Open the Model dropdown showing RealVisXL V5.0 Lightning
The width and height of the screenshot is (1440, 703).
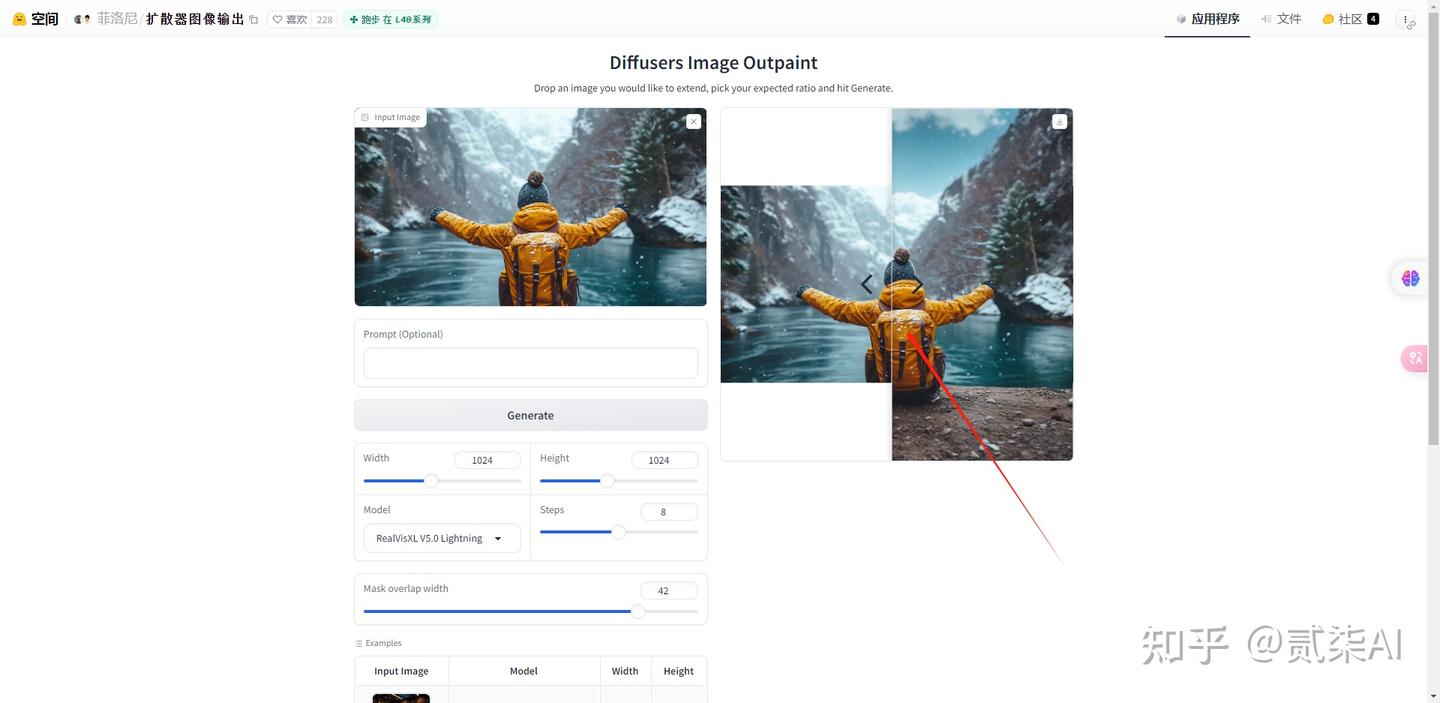pyautogui.click(x=441, y=538)
